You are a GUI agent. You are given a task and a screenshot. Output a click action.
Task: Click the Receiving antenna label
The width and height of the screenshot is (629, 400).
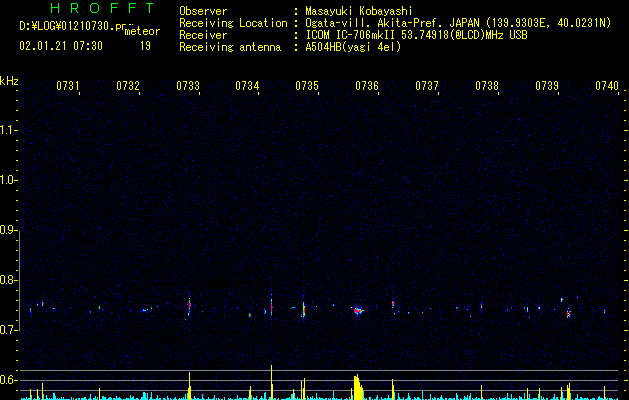(x=230, y=47)
